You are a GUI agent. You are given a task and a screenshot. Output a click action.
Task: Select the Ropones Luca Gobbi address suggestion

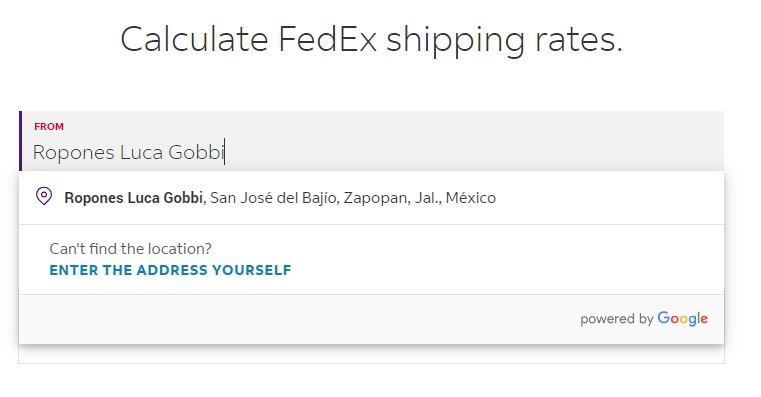(x=371, y=198)
